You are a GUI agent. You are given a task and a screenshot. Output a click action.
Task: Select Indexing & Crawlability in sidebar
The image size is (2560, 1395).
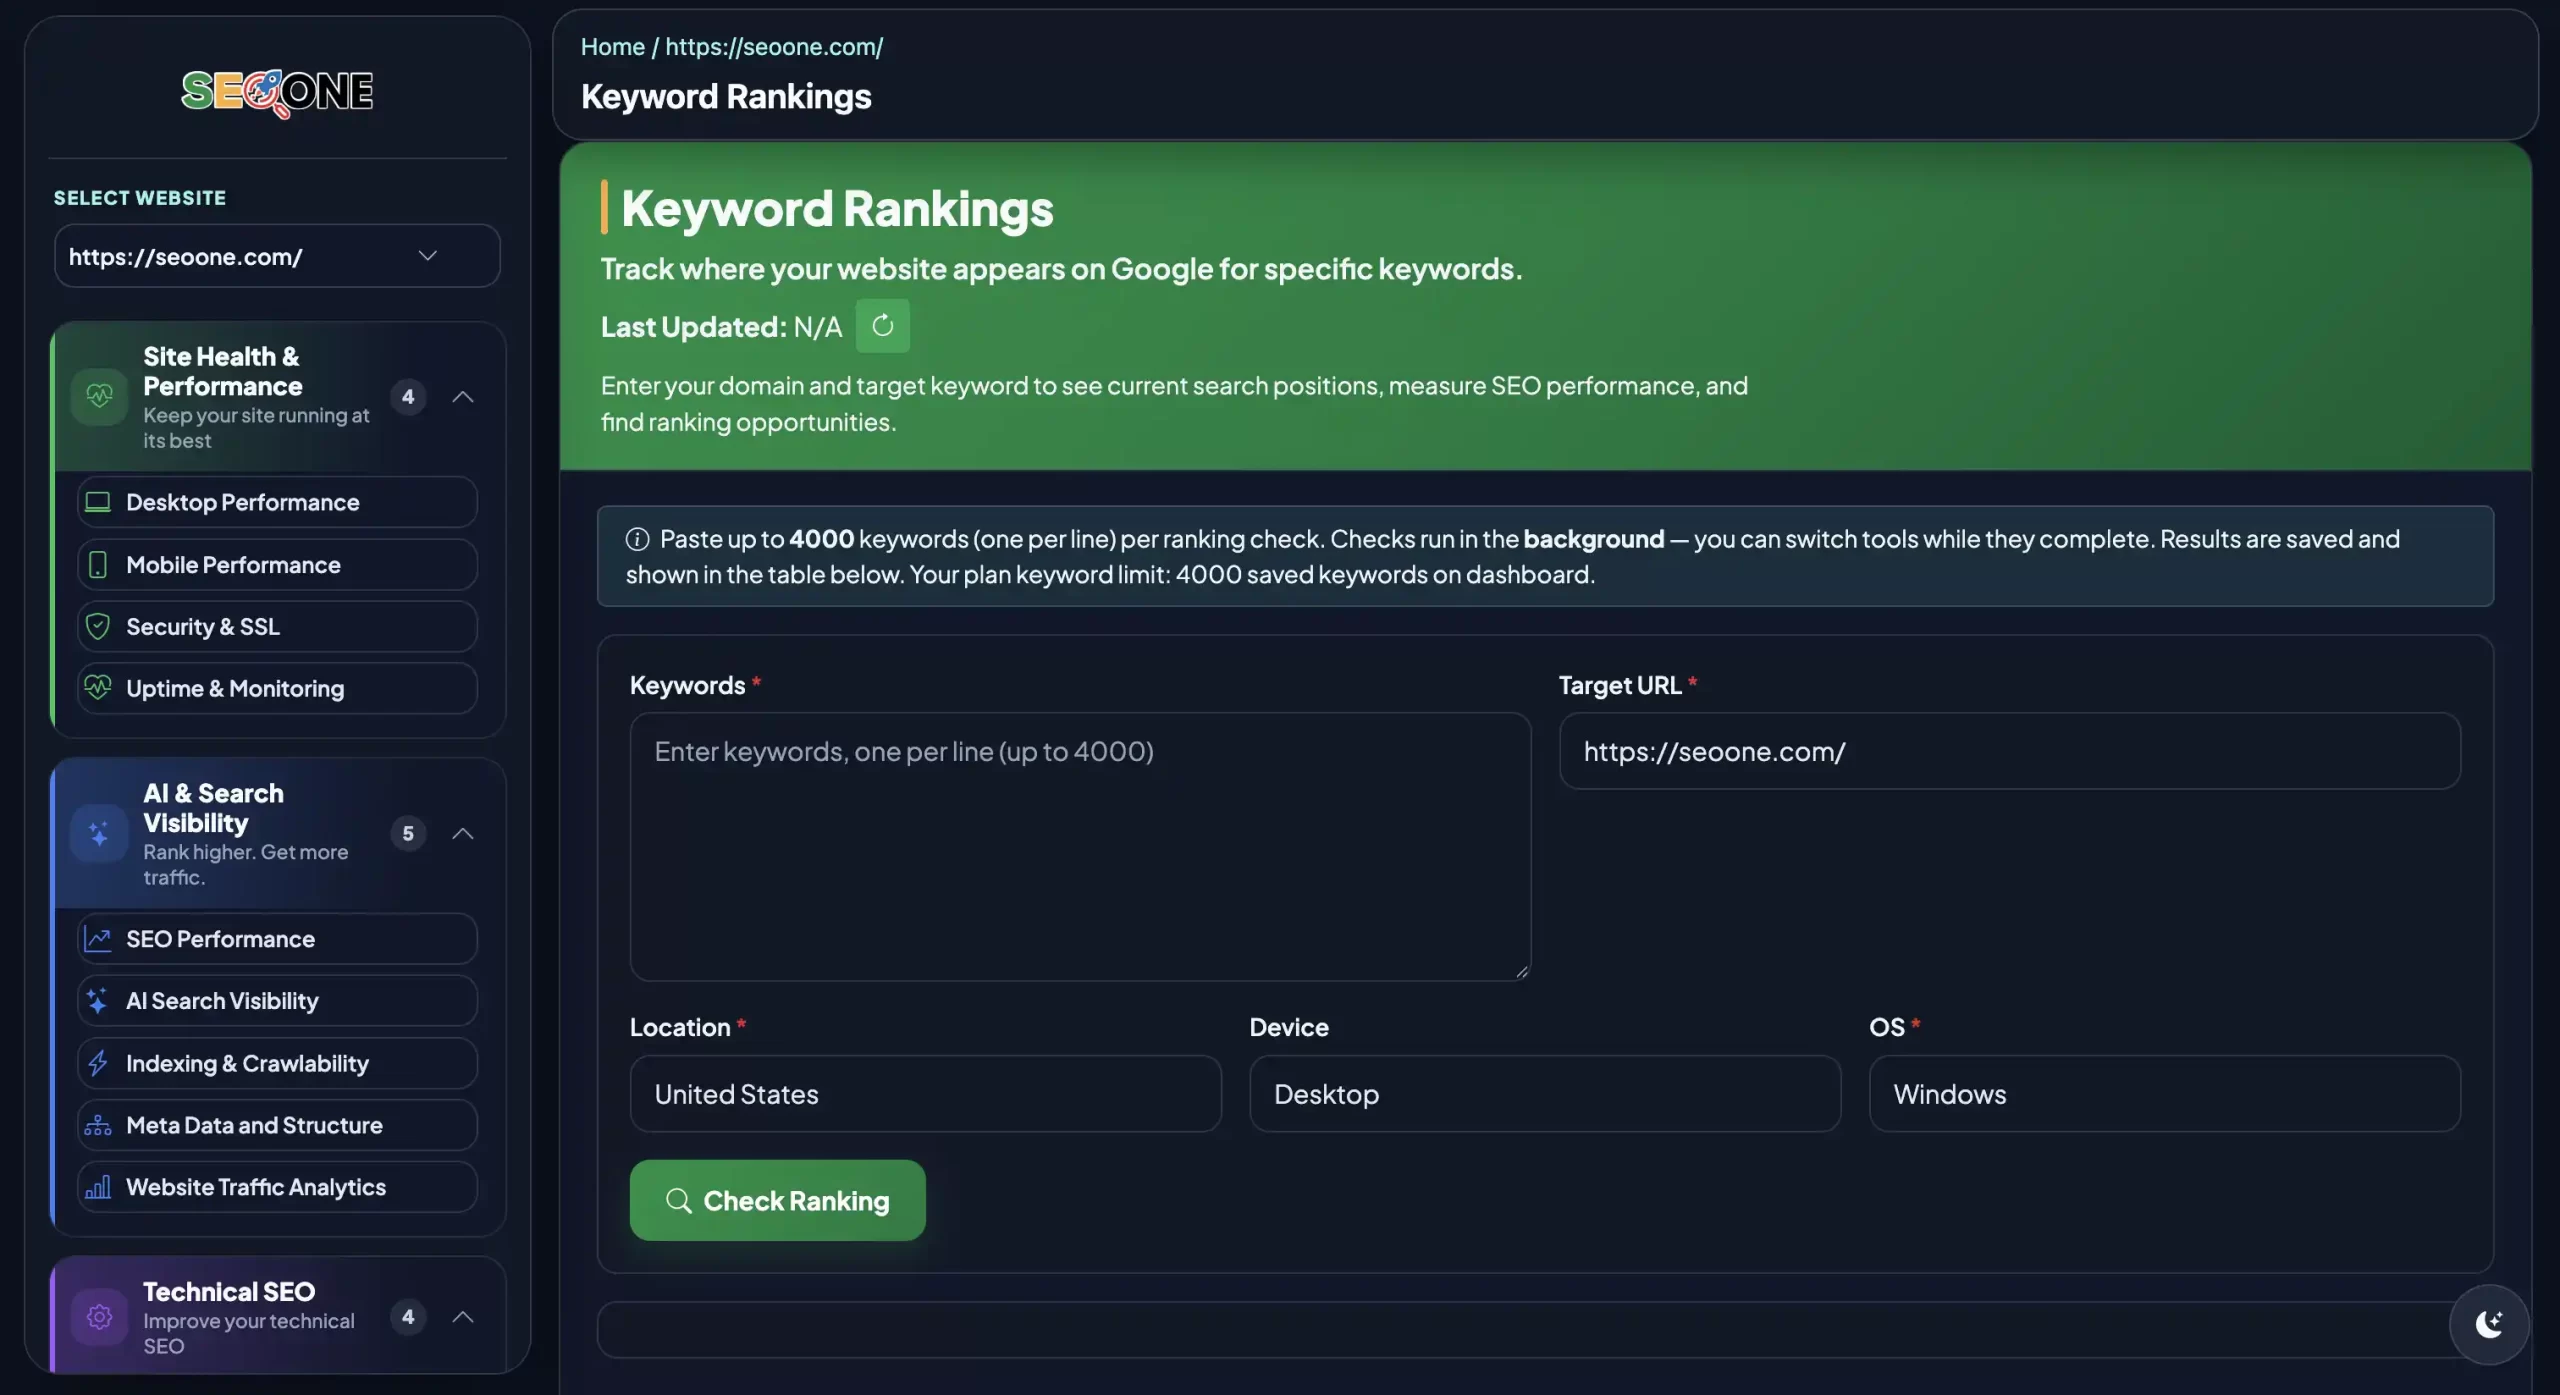pyautogui.click(x=277, y=1063)
